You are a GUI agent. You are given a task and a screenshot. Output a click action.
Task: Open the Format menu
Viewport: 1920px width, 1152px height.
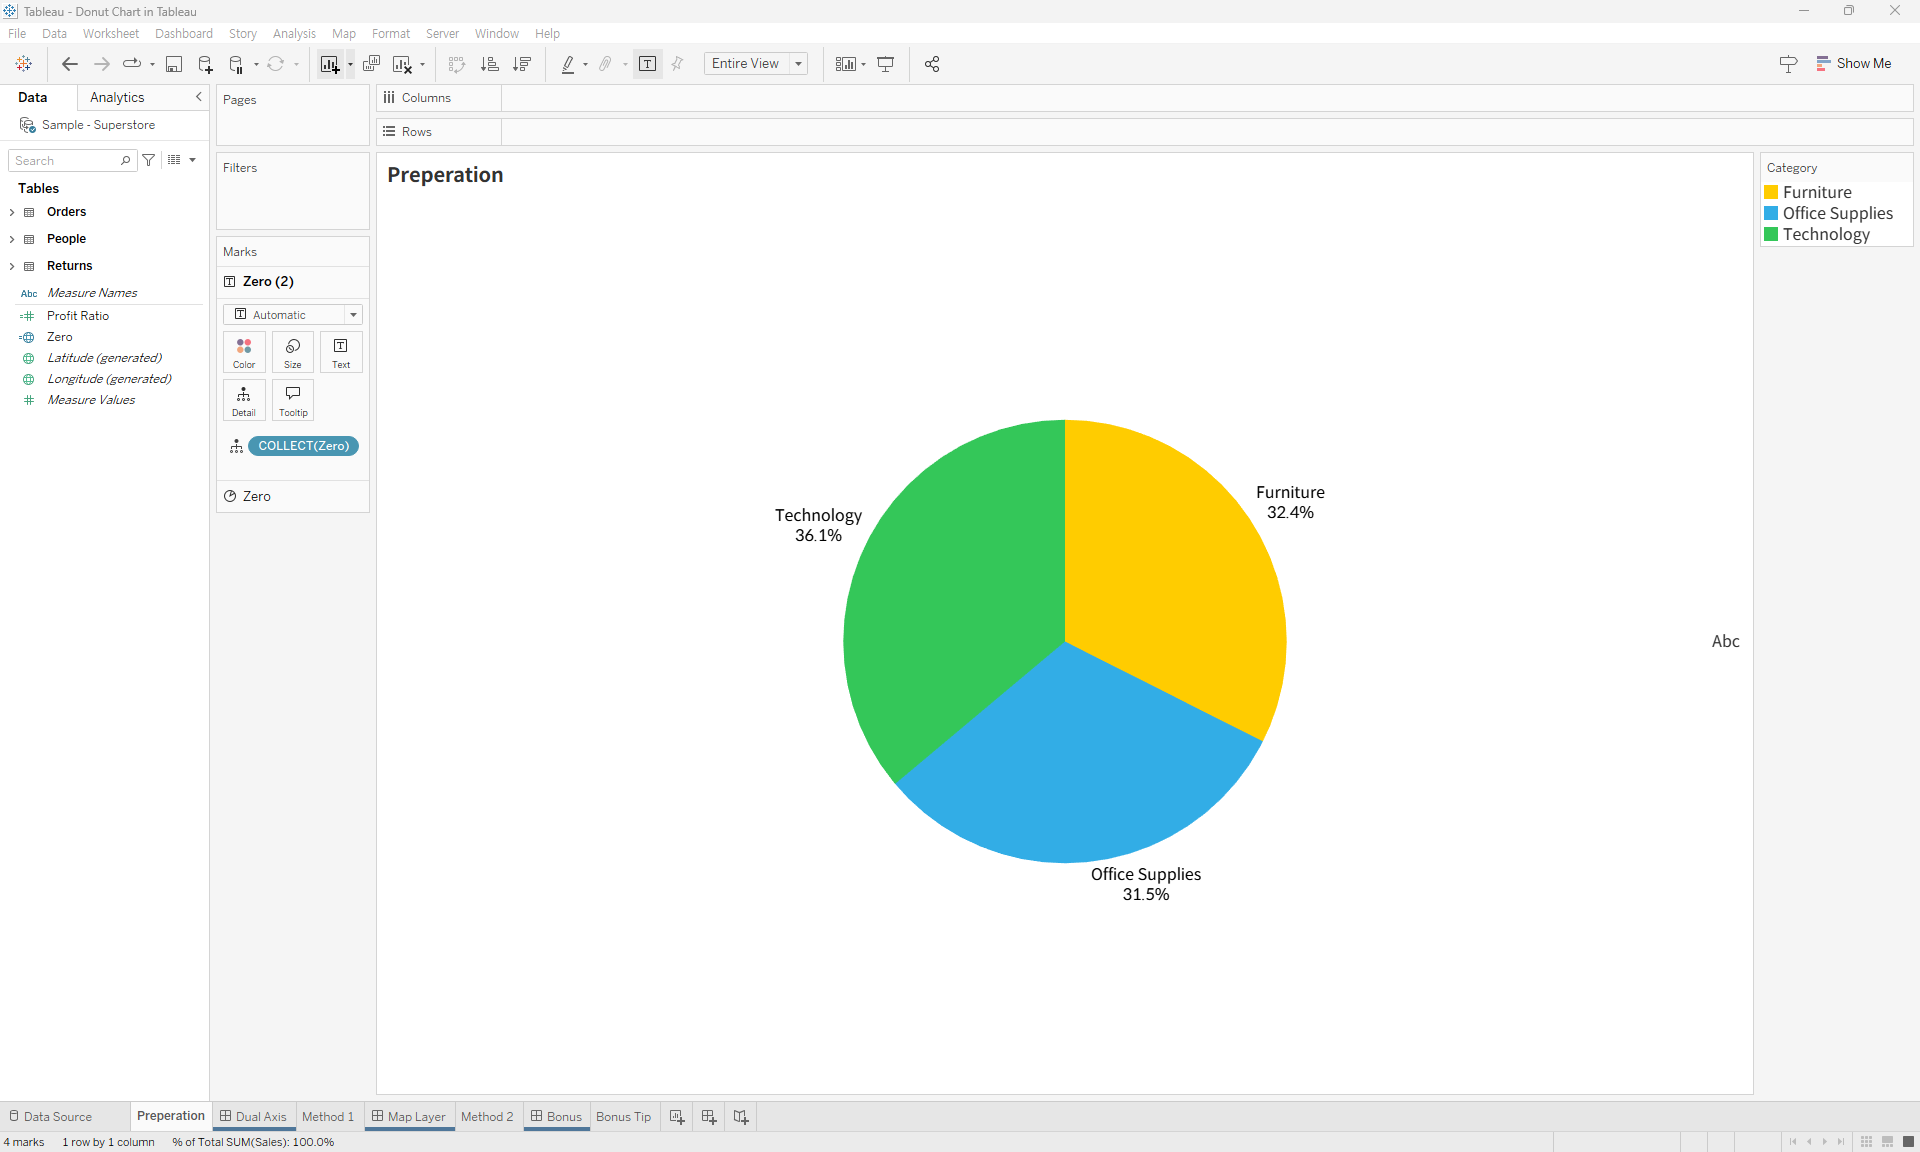pos(391,33)
